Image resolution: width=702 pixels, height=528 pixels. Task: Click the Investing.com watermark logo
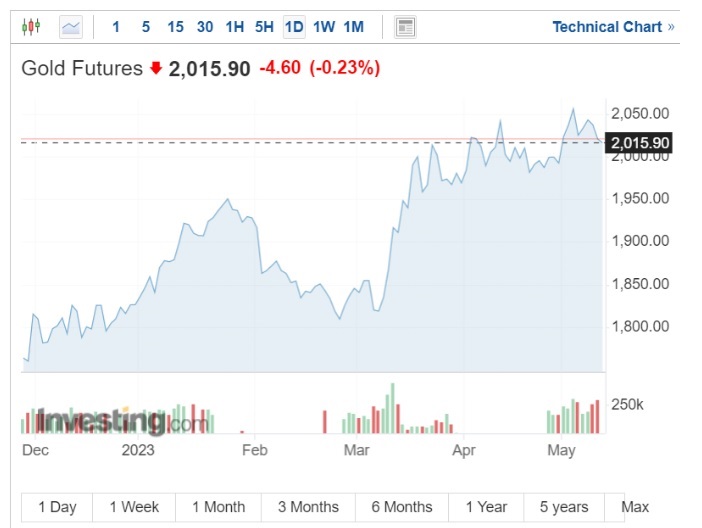click(117, 421)
